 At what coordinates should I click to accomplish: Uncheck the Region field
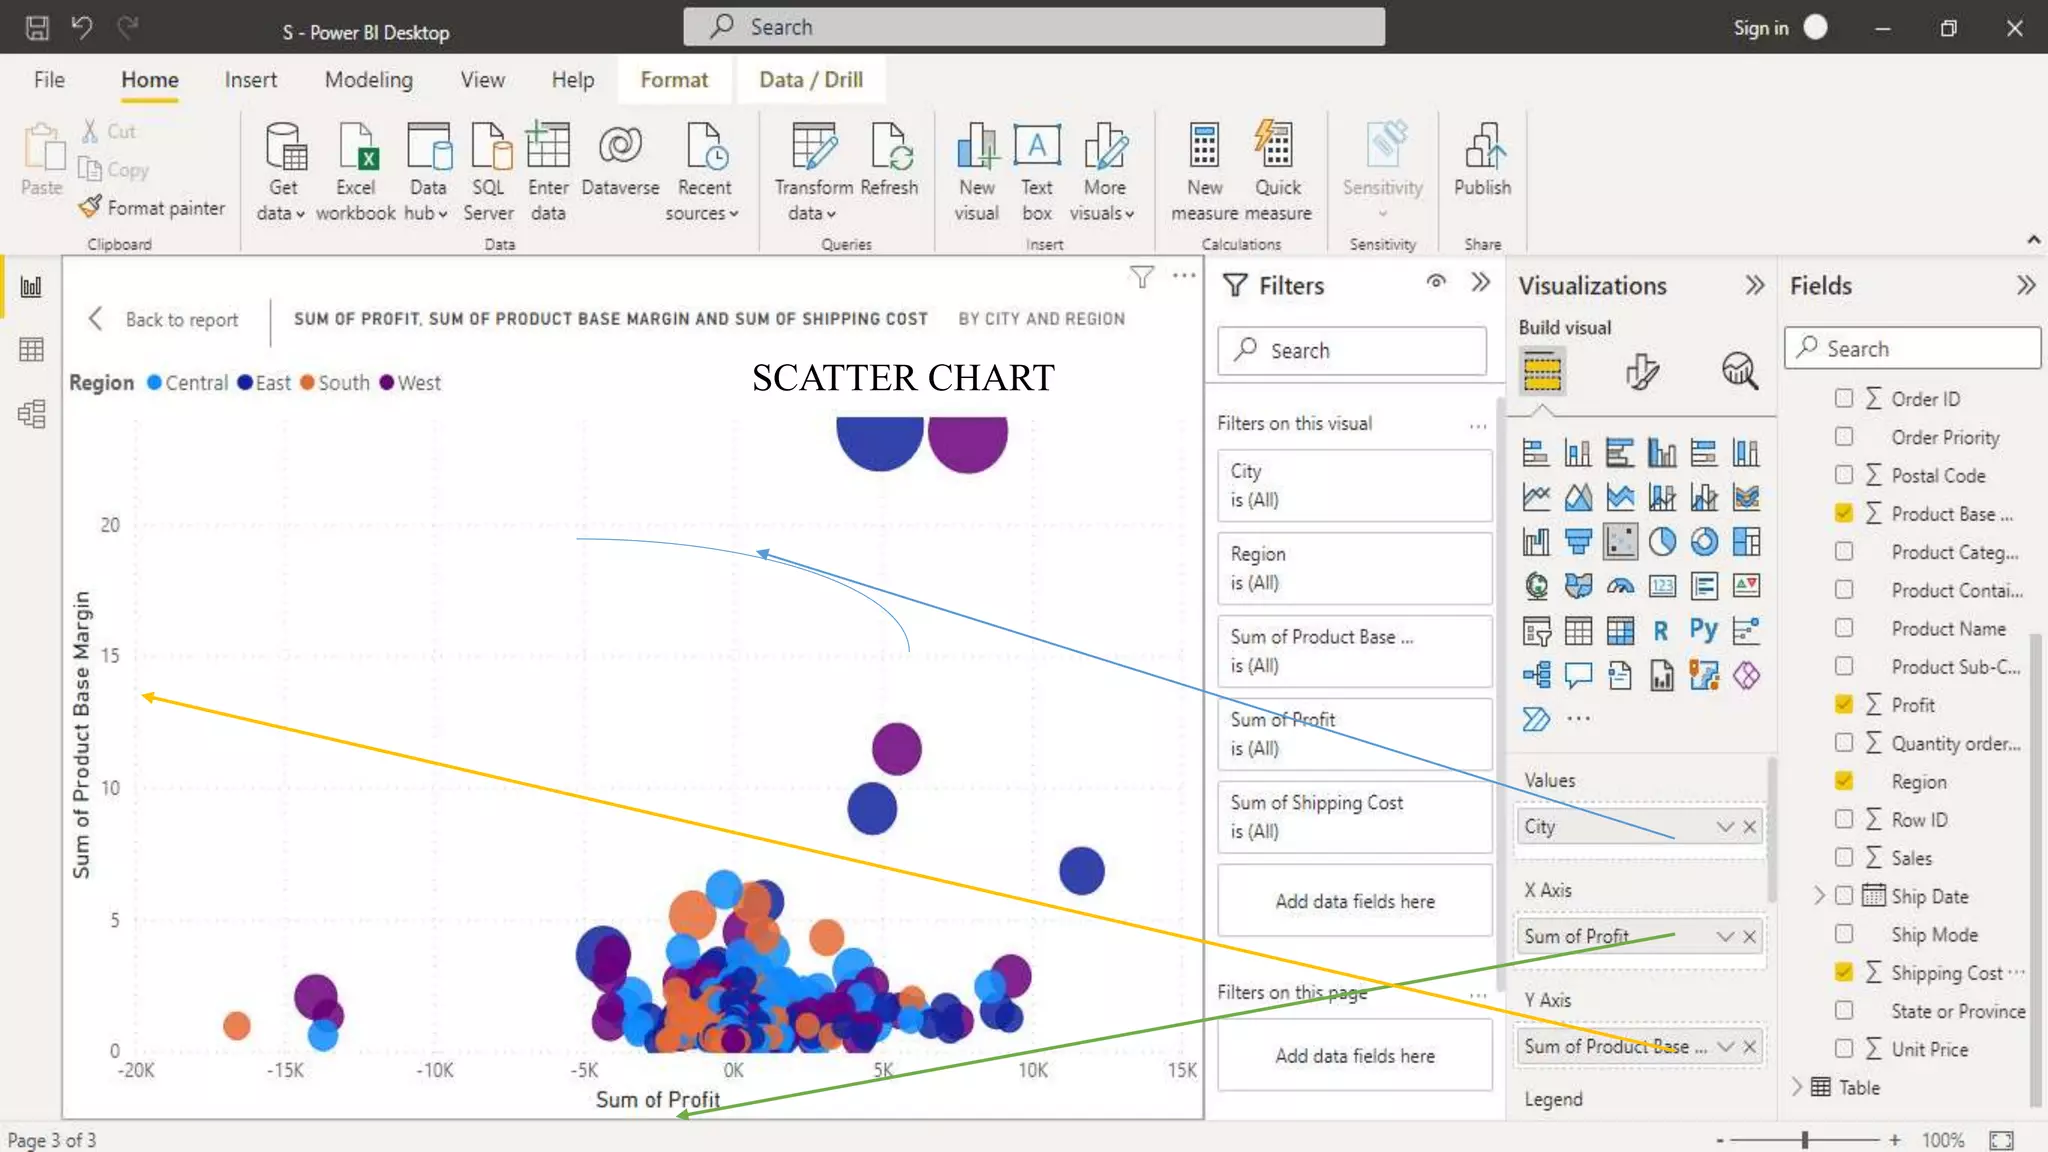coord(1844,780)
